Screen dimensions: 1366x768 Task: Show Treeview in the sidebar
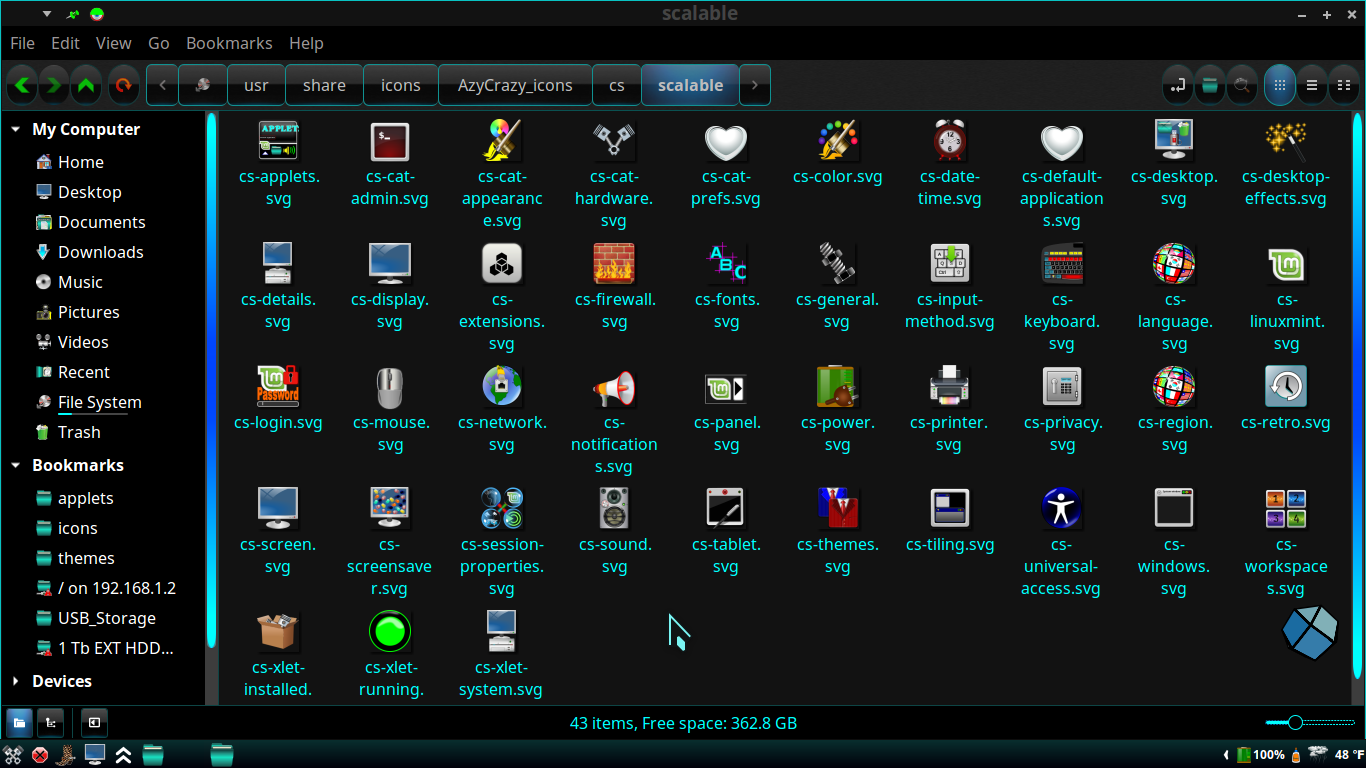tap(51, 722)
